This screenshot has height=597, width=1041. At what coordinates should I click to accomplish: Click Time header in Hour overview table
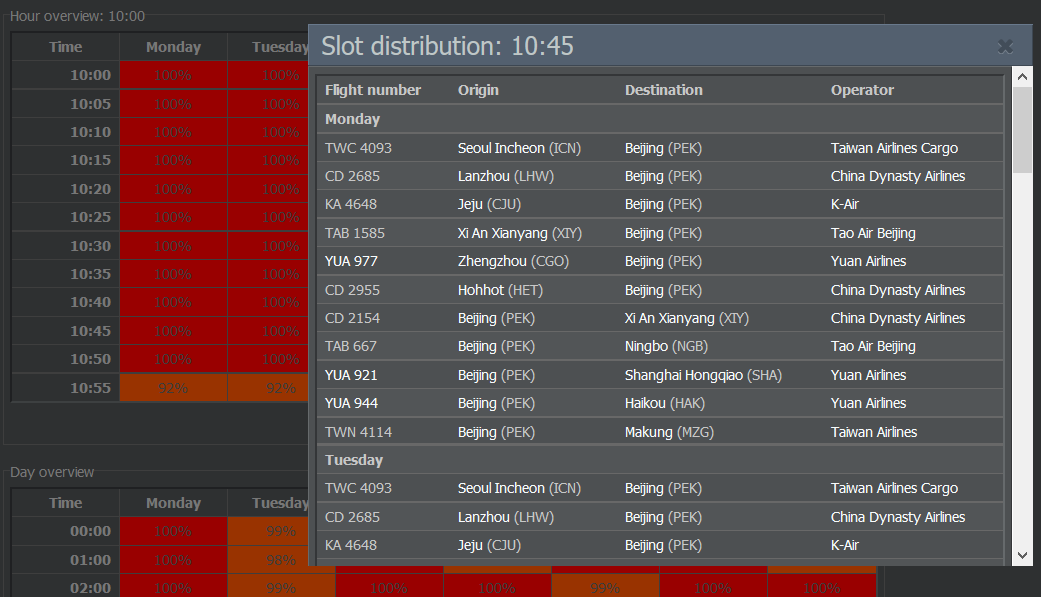[66, 47]
